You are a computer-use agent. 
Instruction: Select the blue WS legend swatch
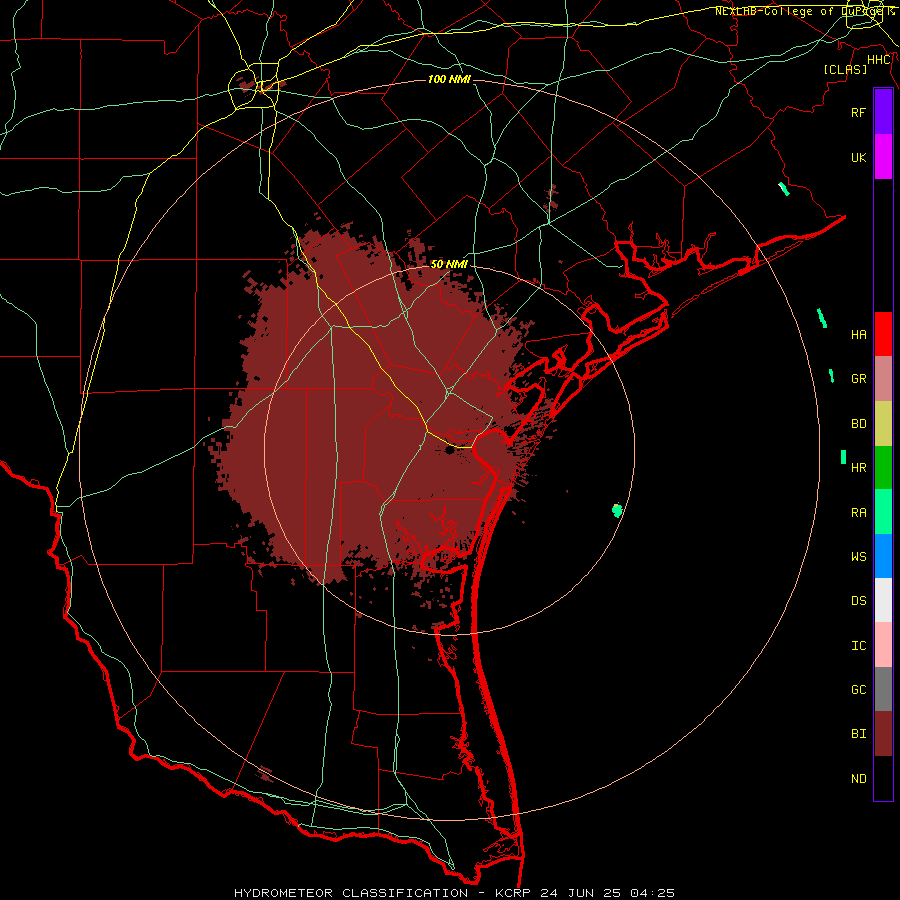point(883,556)
